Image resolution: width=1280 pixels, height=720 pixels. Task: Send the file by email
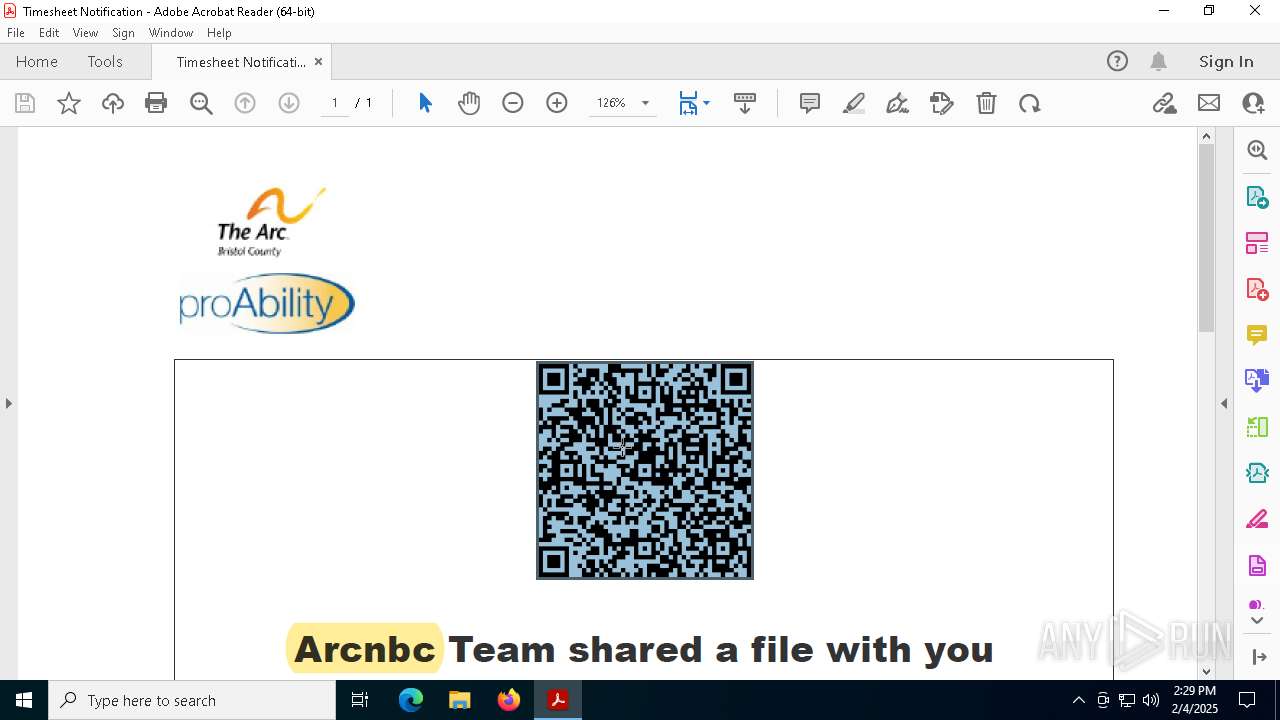pyautogui.click(x=1209, y=103)
